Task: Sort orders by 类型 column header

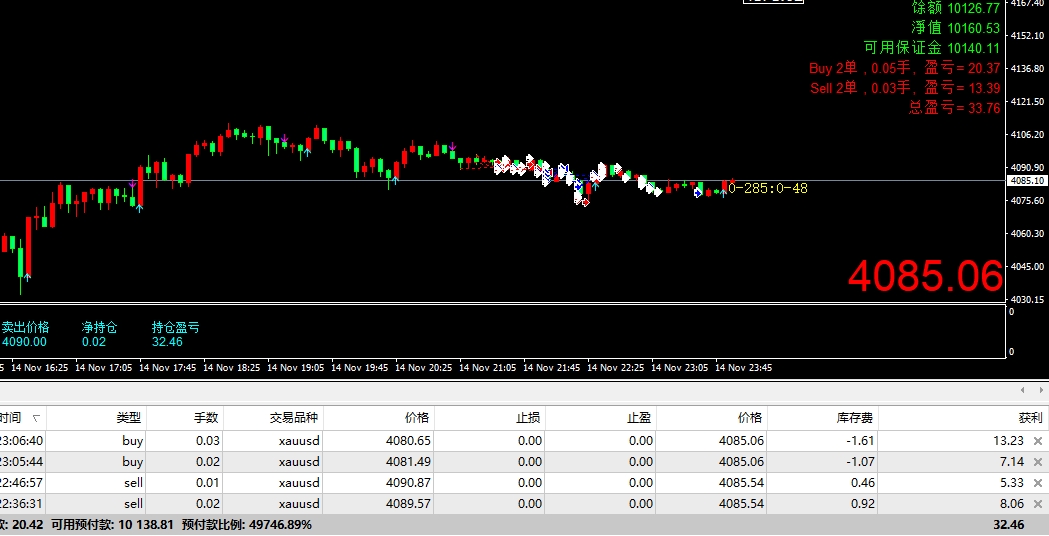Action: coord(128,418)
